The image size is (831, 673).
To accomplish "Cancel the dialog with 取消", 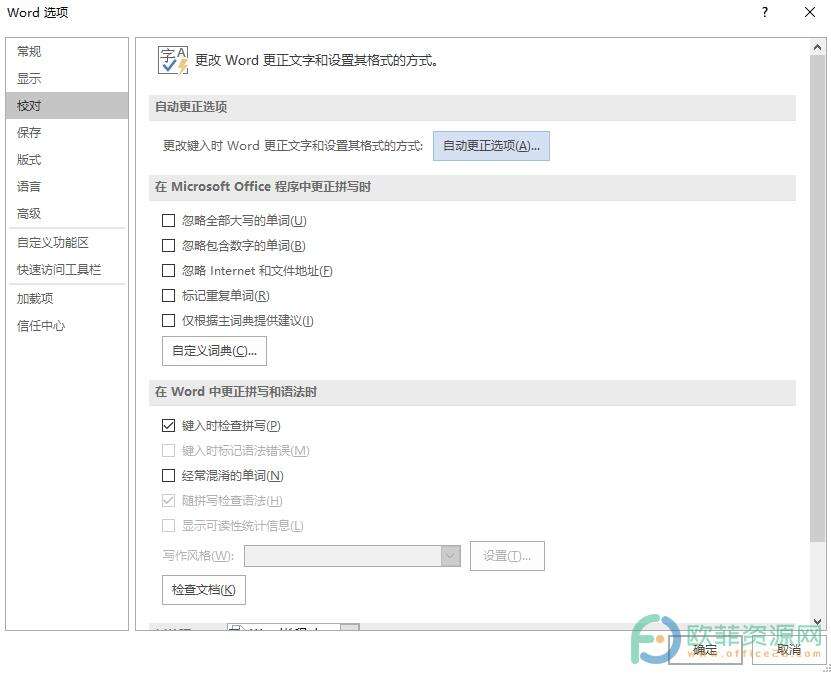I will click(x=789, y=649).
